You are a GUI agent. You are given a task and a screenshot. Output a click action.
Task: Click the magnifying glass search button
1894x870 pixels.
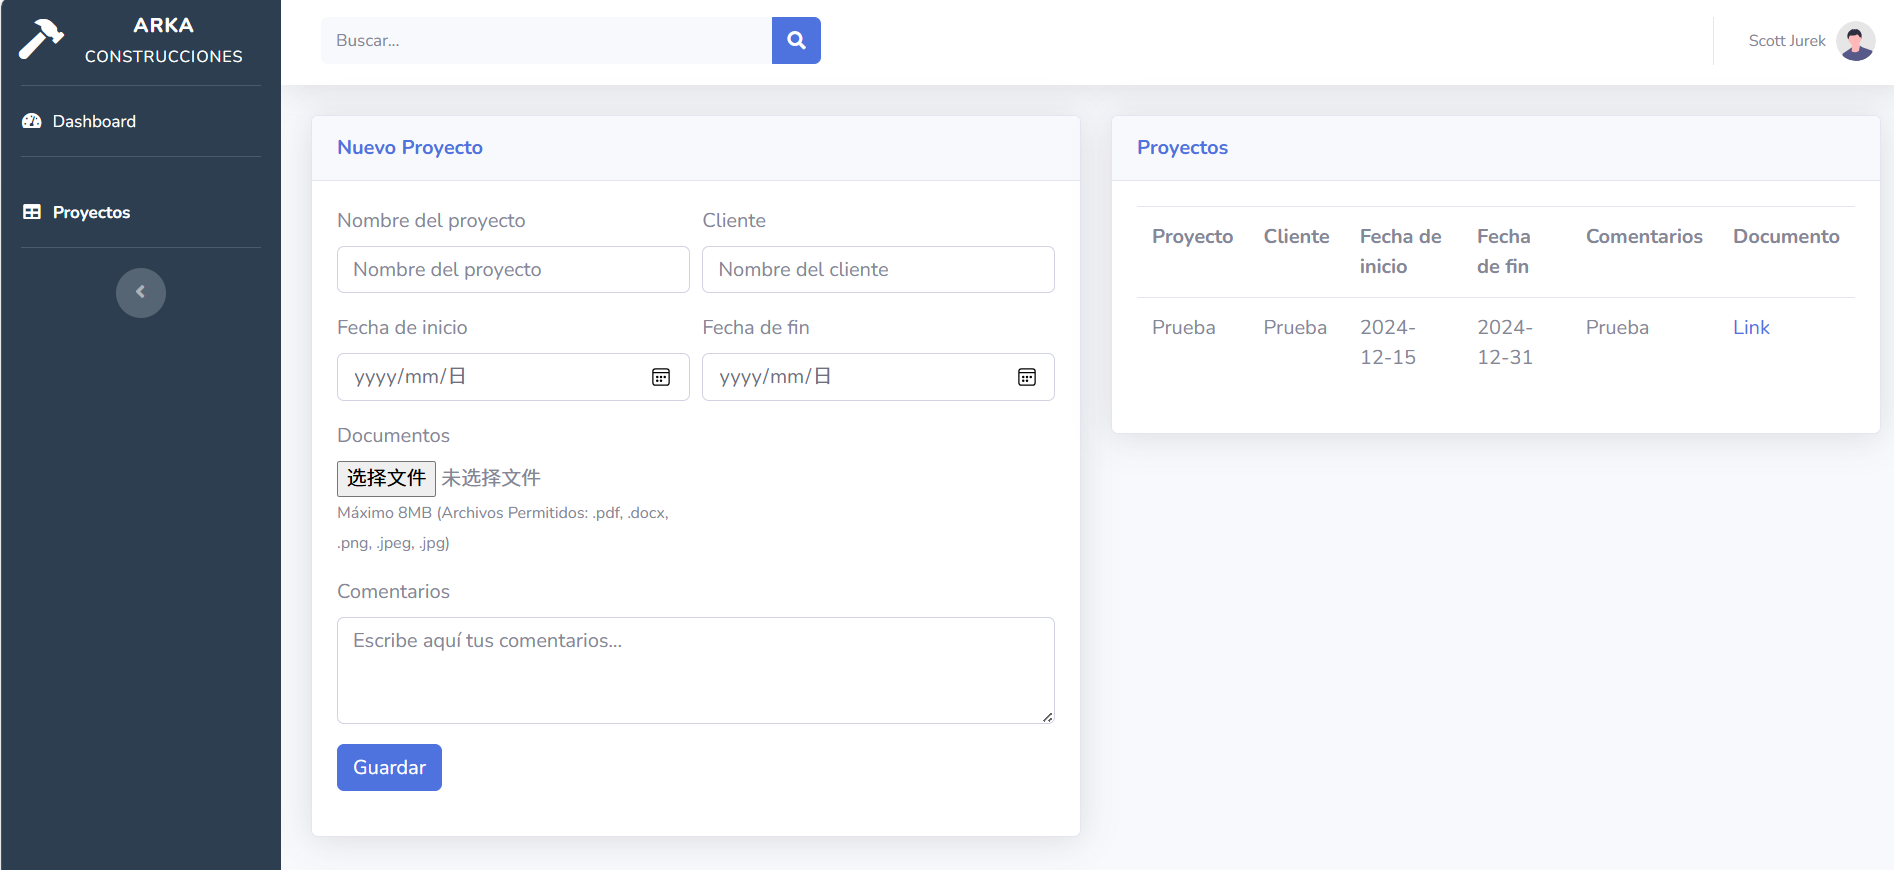(796, 40)
